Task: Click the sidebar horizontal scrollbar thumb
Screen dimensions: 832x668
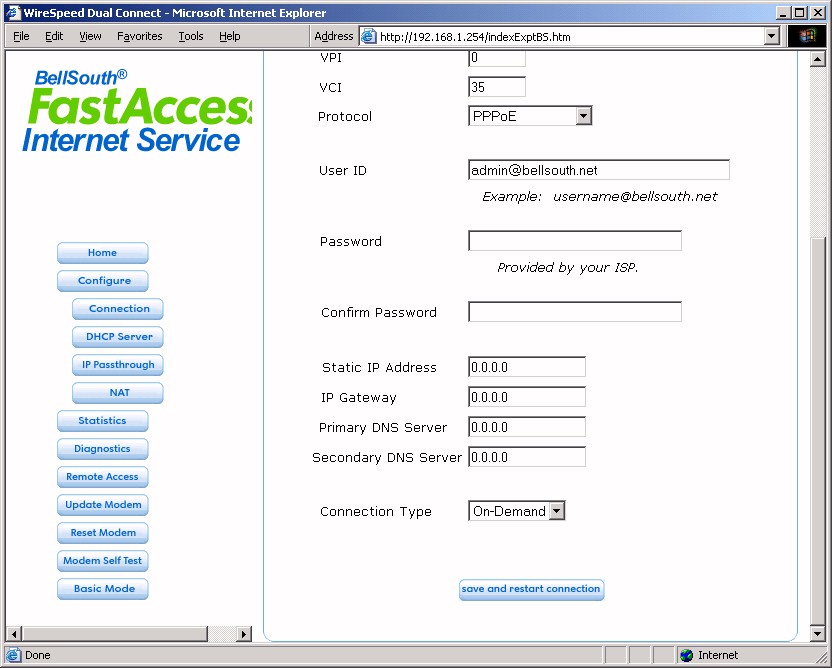Action: point(115,634)
